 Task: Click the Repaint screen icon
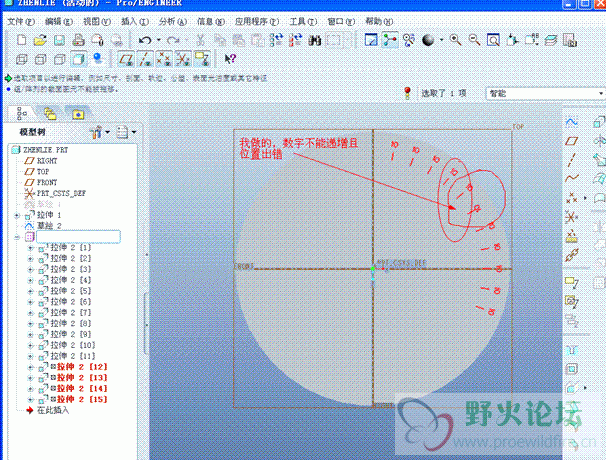[x=371, y=40]
